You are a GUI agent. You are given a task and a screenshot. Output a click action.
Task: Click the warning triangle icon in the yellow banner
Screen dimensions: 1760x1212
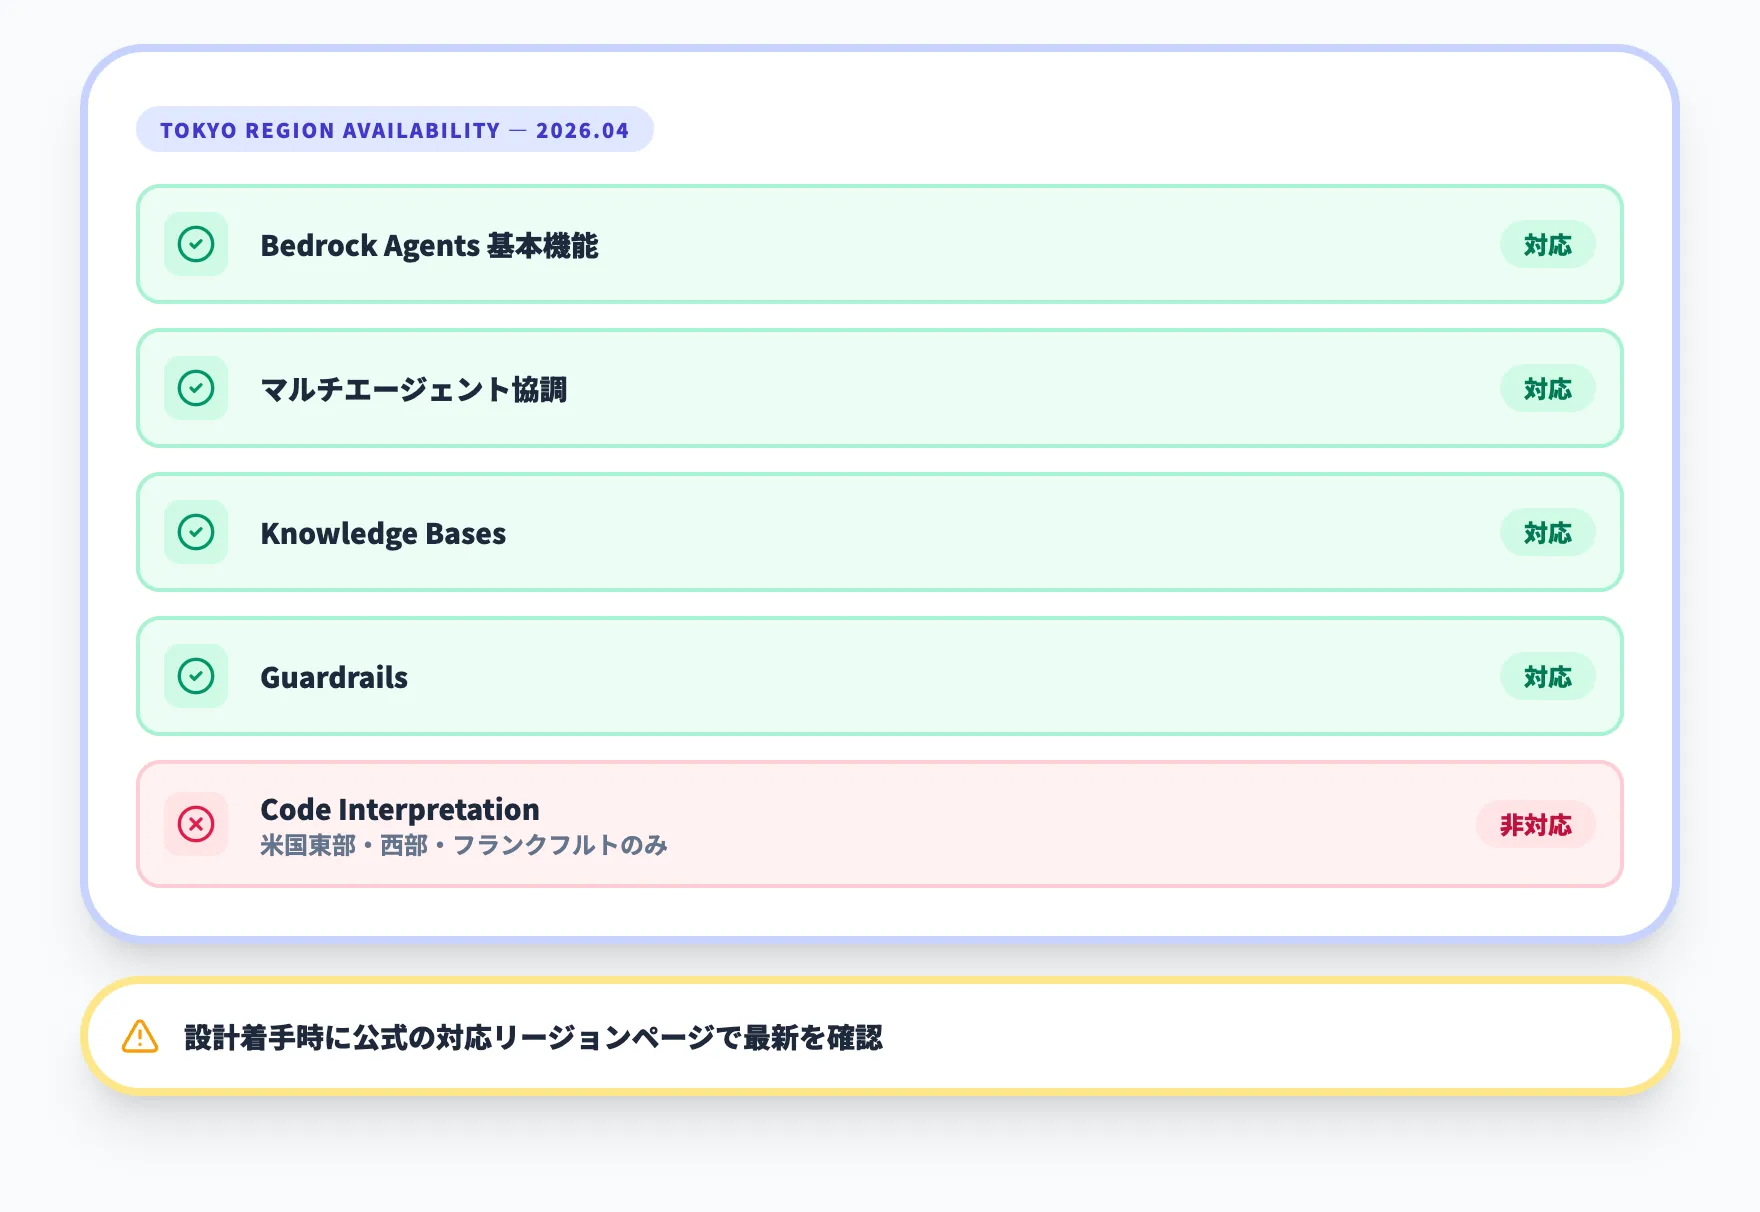click(139, 1038)
